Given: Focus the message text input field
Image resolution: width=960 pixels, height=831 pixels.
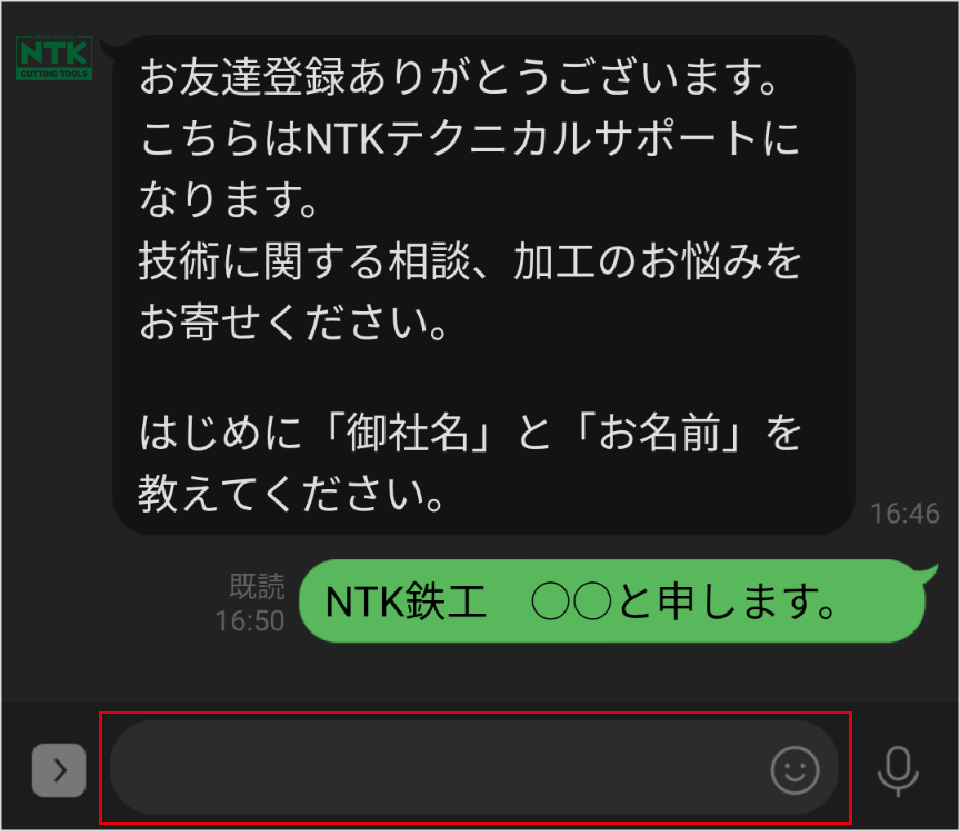Looking at the screenshot, I should click(x=474, y=767).
